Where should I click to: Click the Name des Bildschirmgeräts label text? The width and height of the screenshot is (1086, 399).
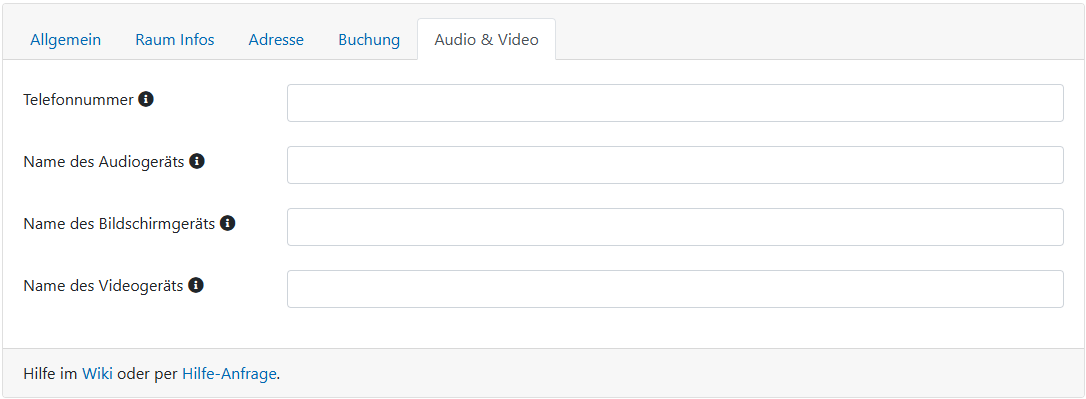point(119,224)
